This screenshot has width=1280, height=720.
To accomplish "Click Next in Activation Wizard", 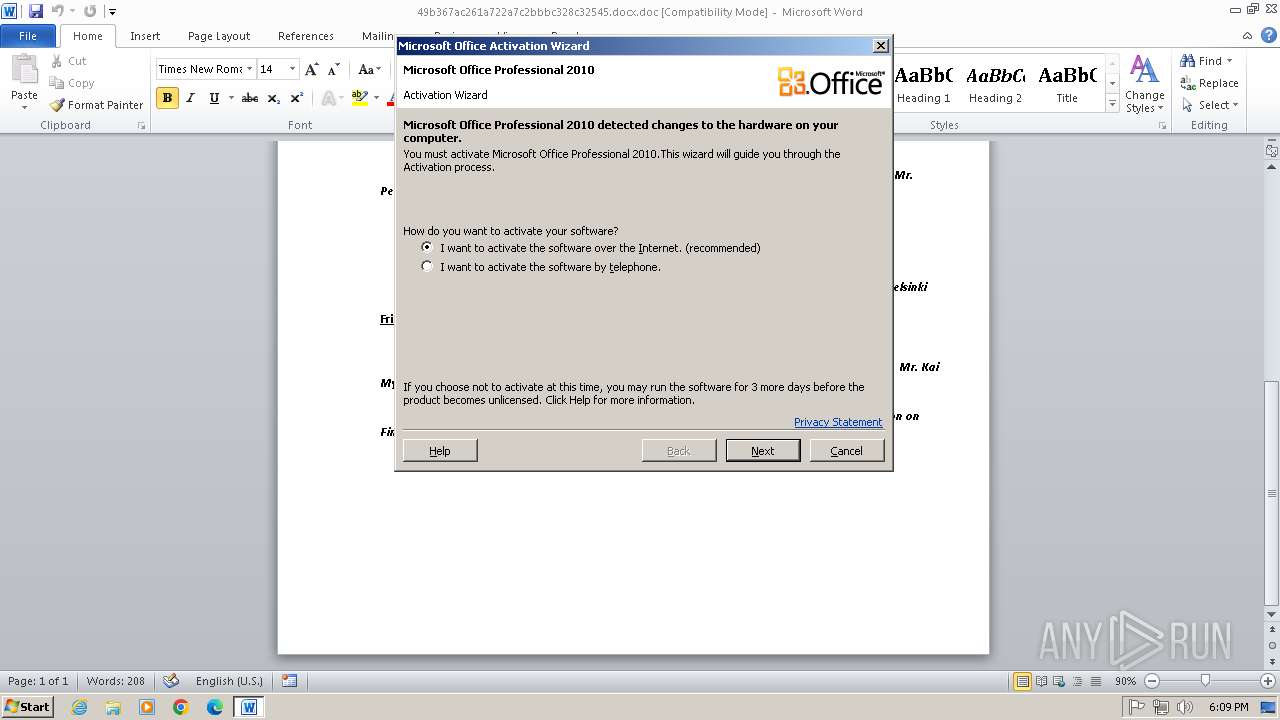I will pyautogui.click(x=763, y=451).
